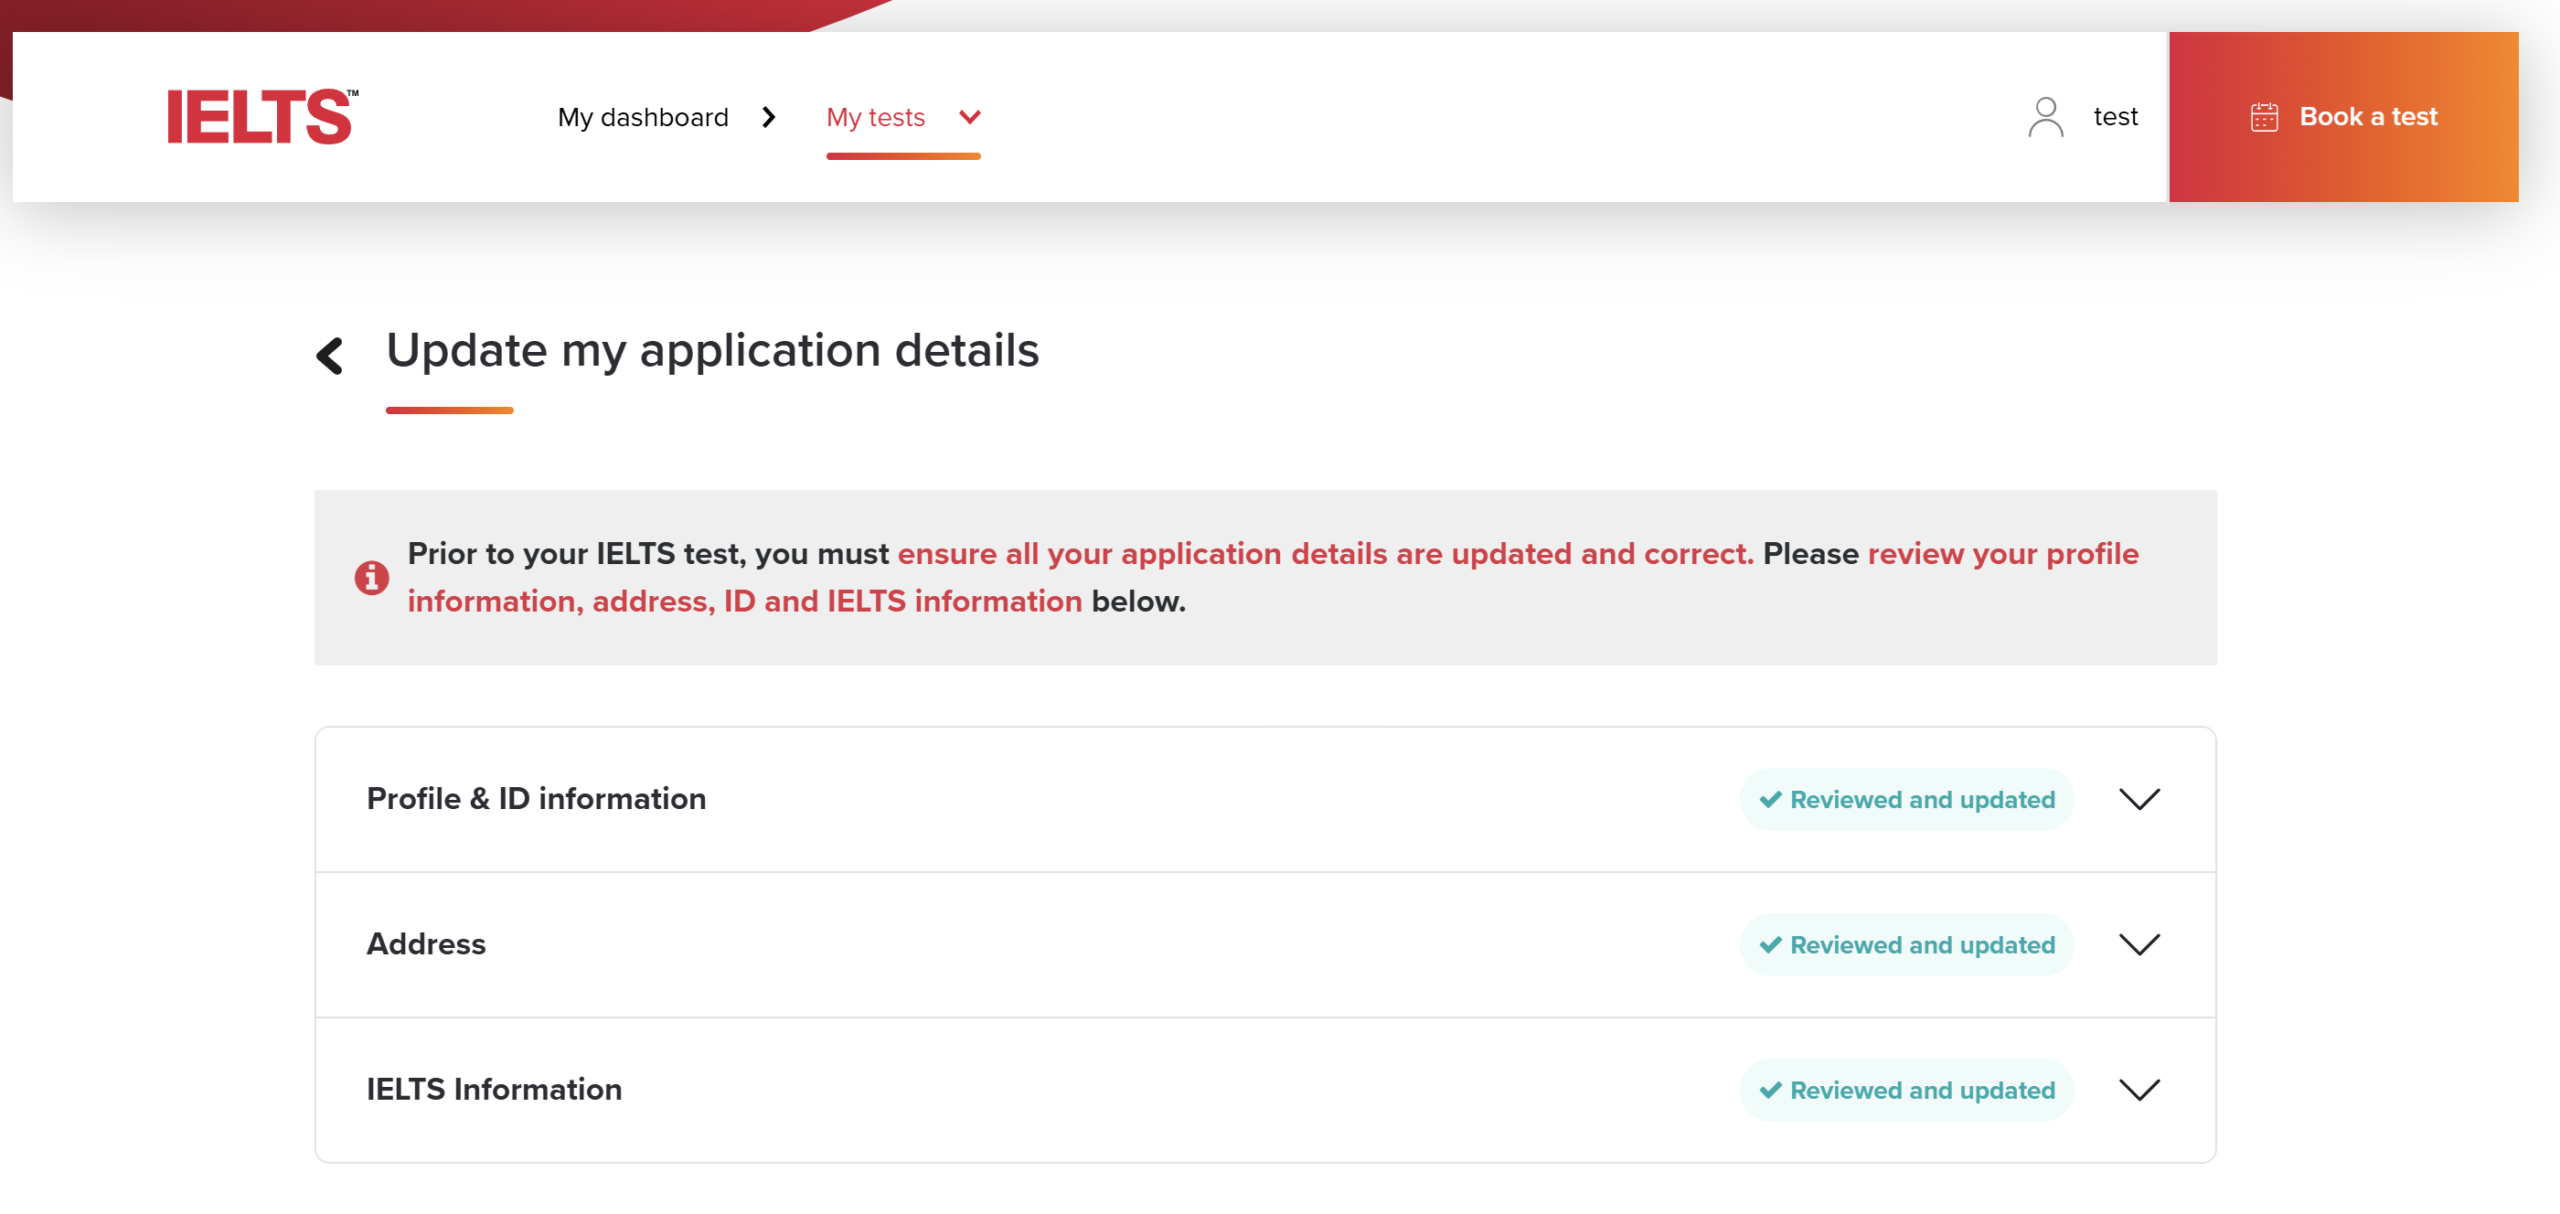Click the info icon in the alert banner
Screen dimensions: 2560x1214
pyautogui.click(x=371, y=577)
